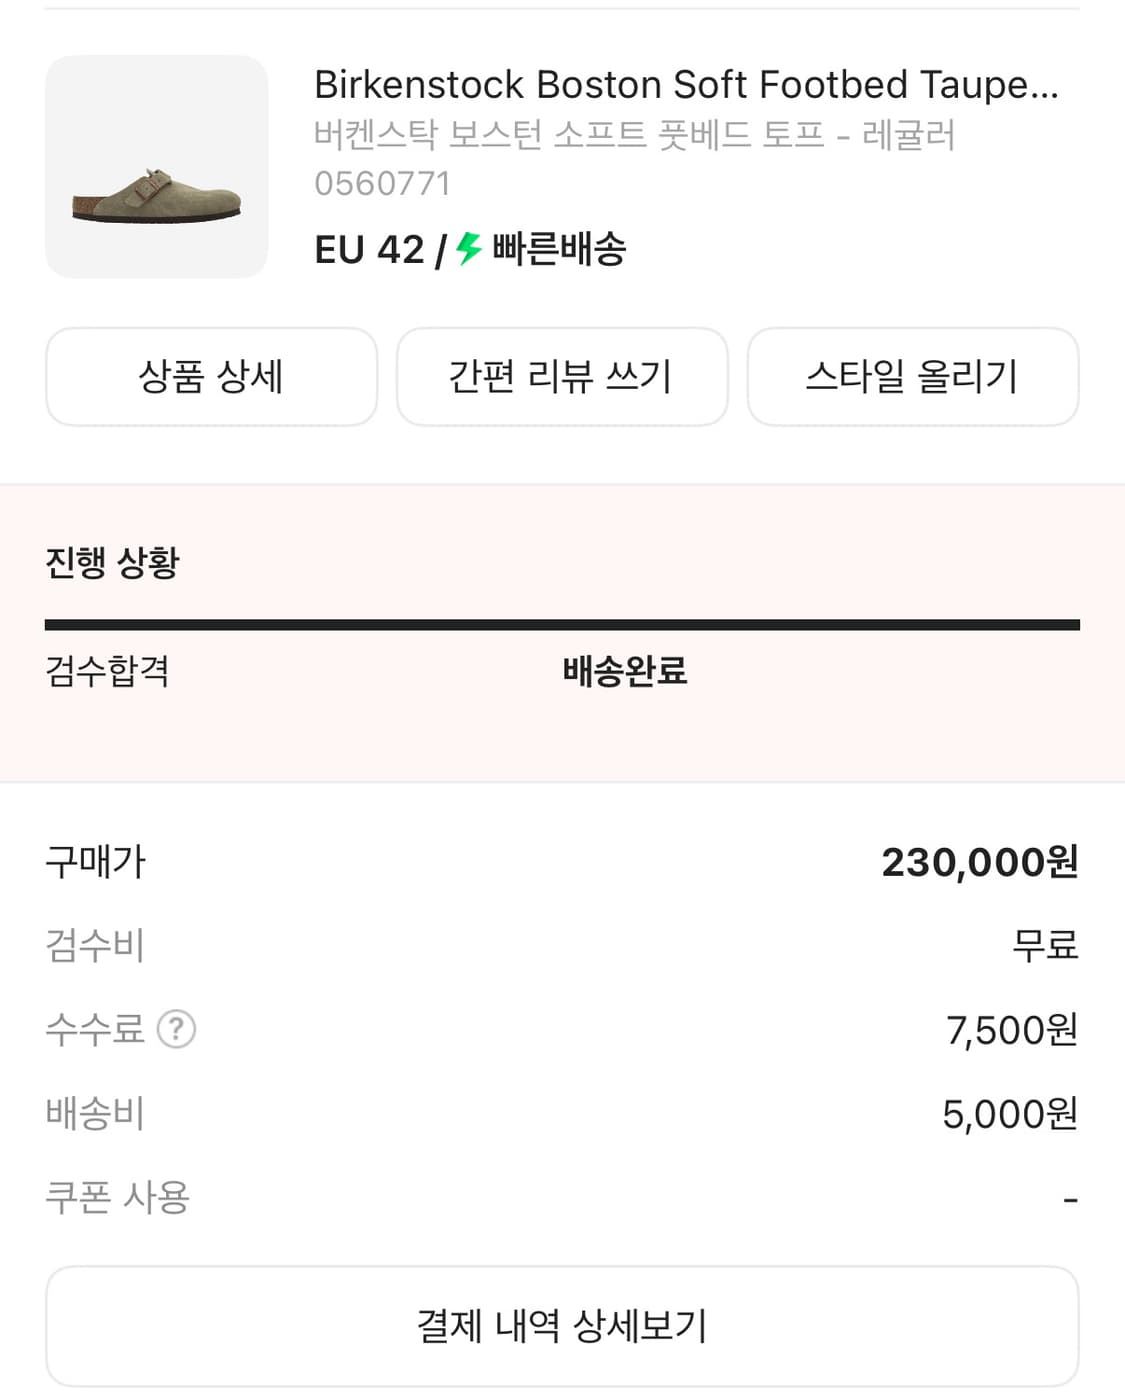Click the Birkenstock Boston Soft Footbed title
The image size is (1125, 1400).
tap(686, 85)
